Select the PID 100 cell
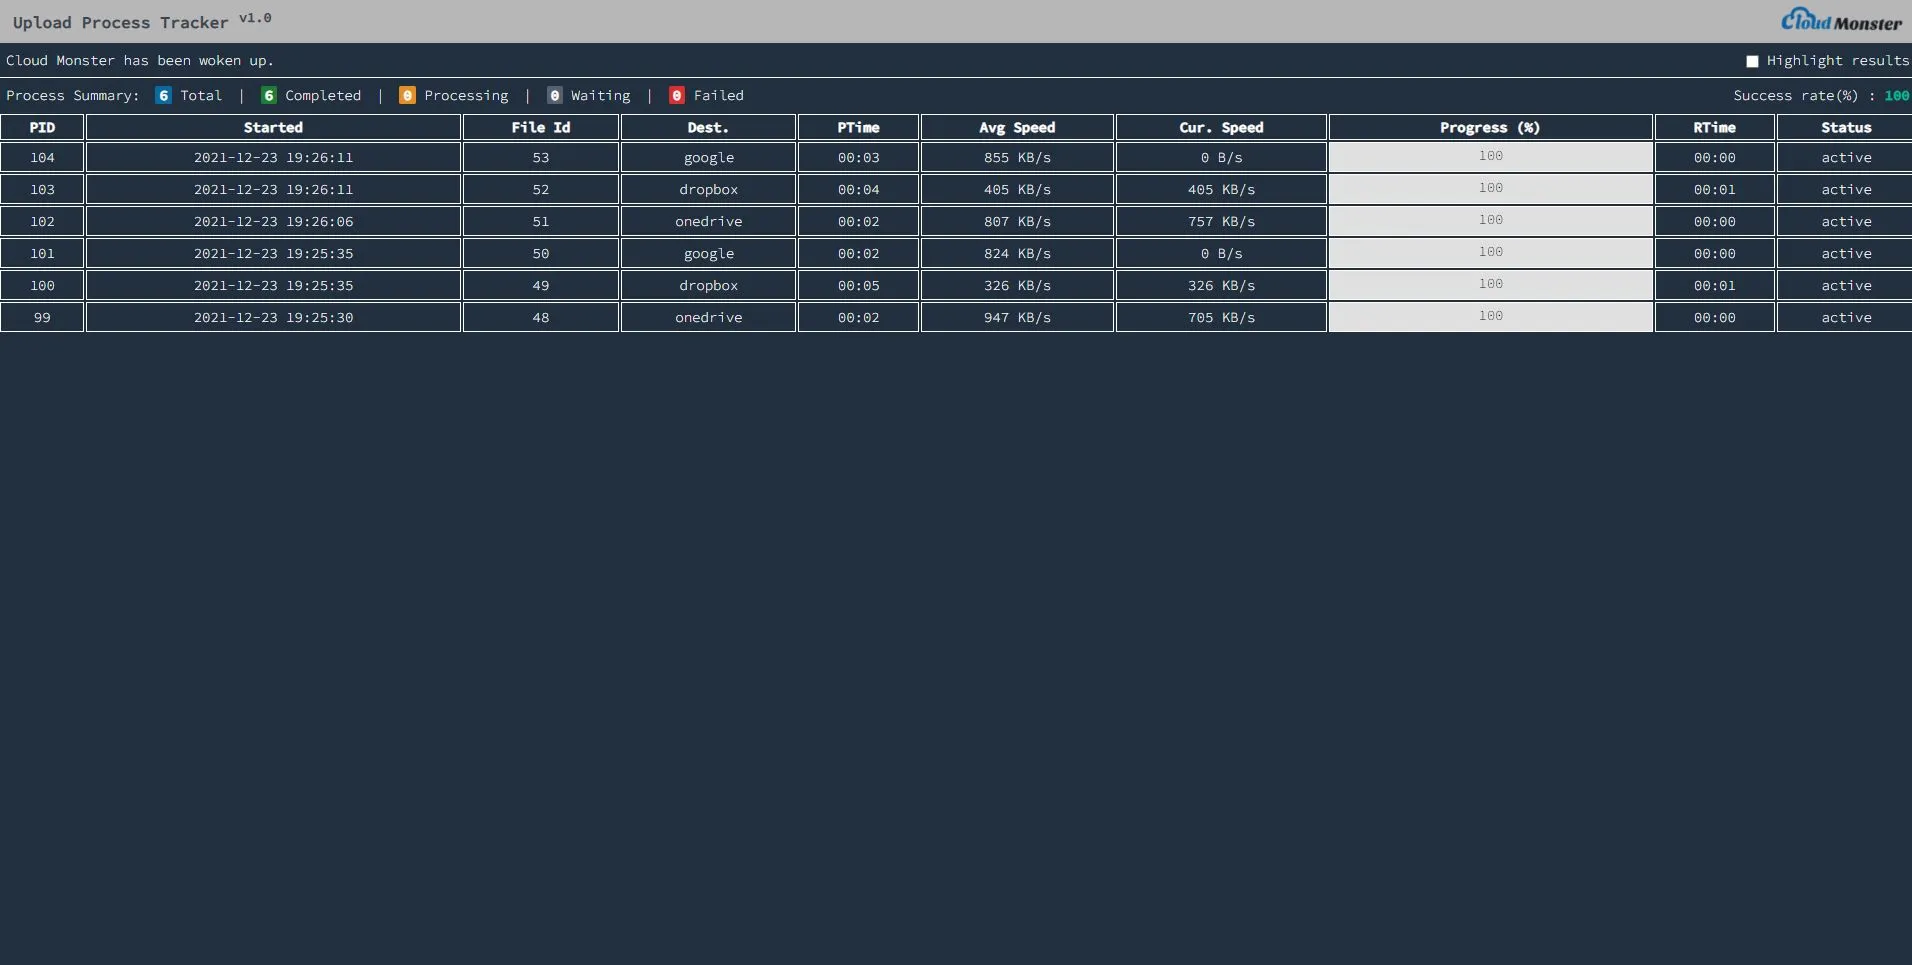The height and width of the screenshot is (965, 1912). (42, 285)
